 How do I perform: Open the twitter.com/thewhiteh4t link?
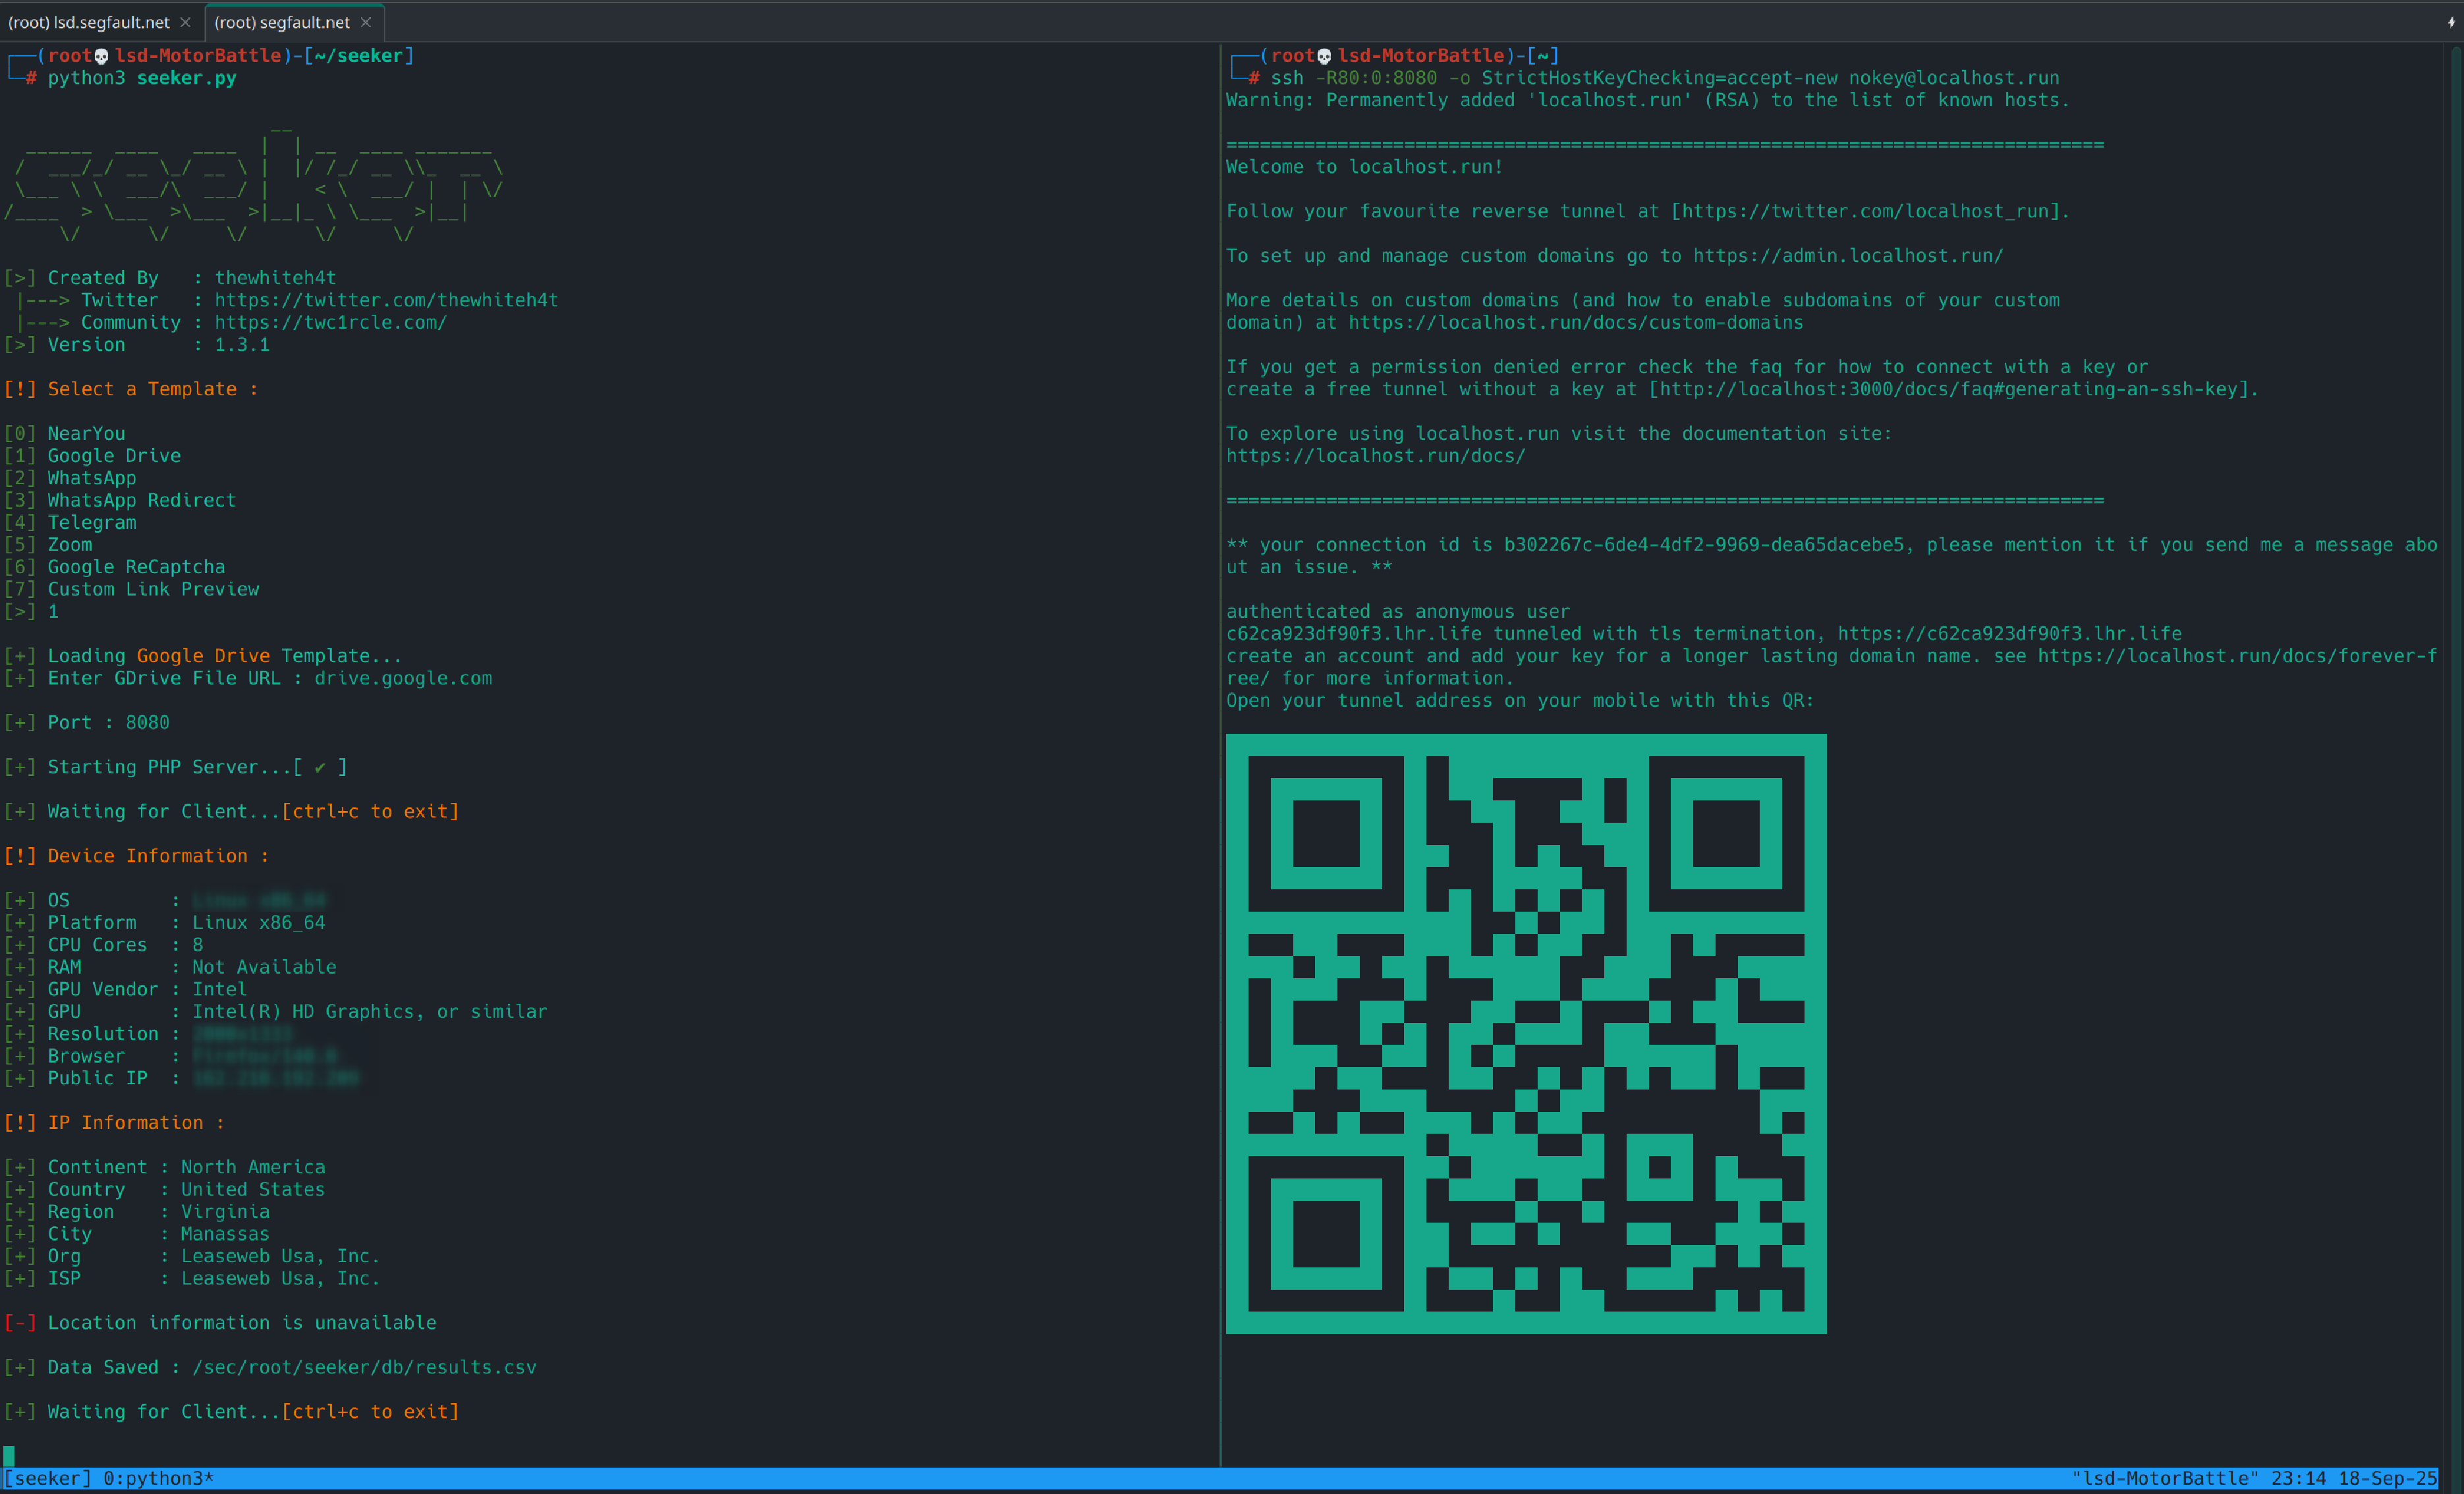386,300
